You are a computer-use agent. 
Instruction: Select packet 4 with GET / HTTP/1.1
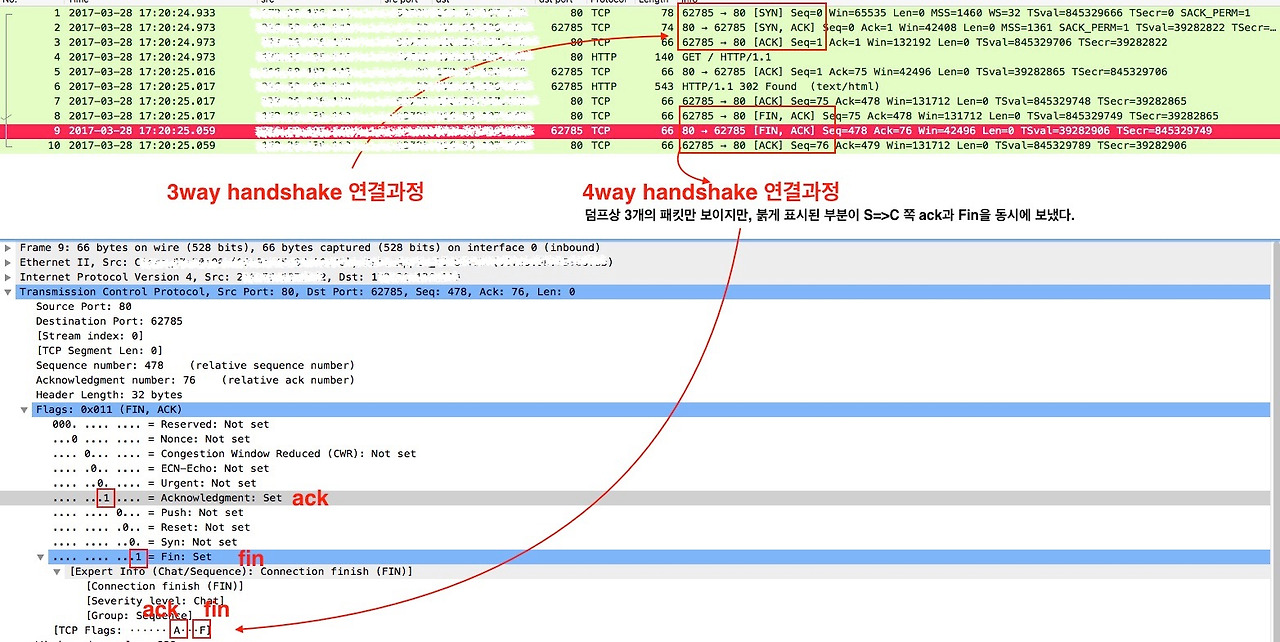640,57
